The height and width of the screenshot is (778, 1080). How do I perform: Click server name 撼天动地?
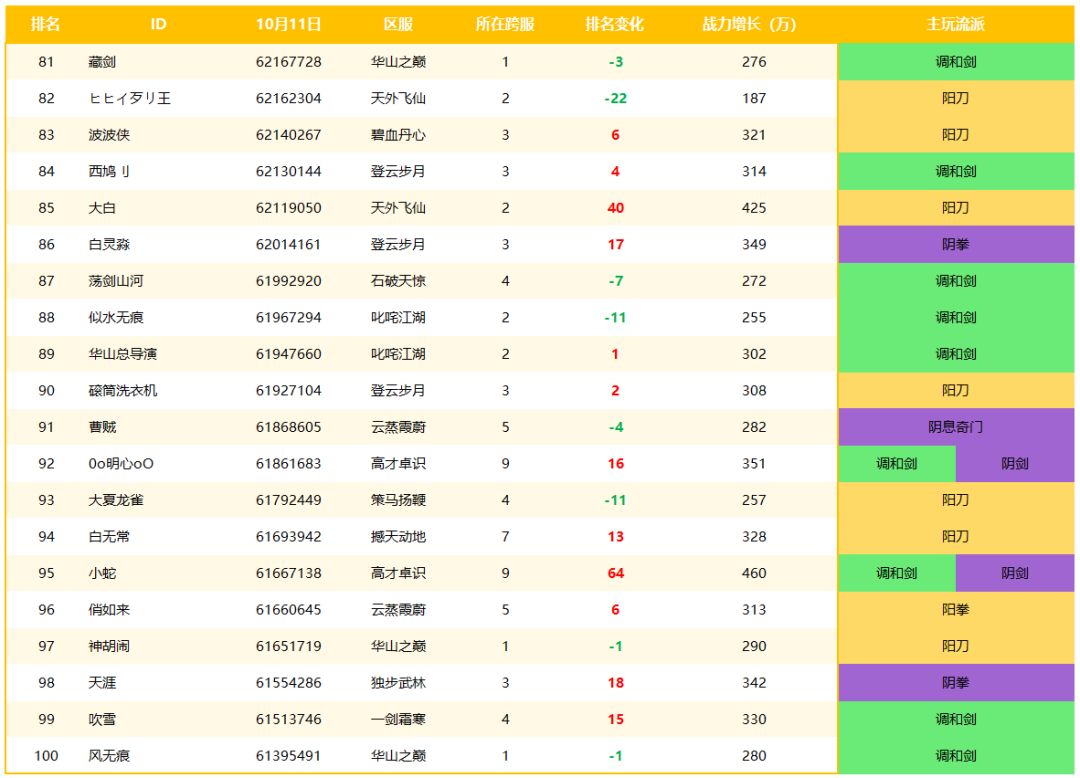(398, 536)
